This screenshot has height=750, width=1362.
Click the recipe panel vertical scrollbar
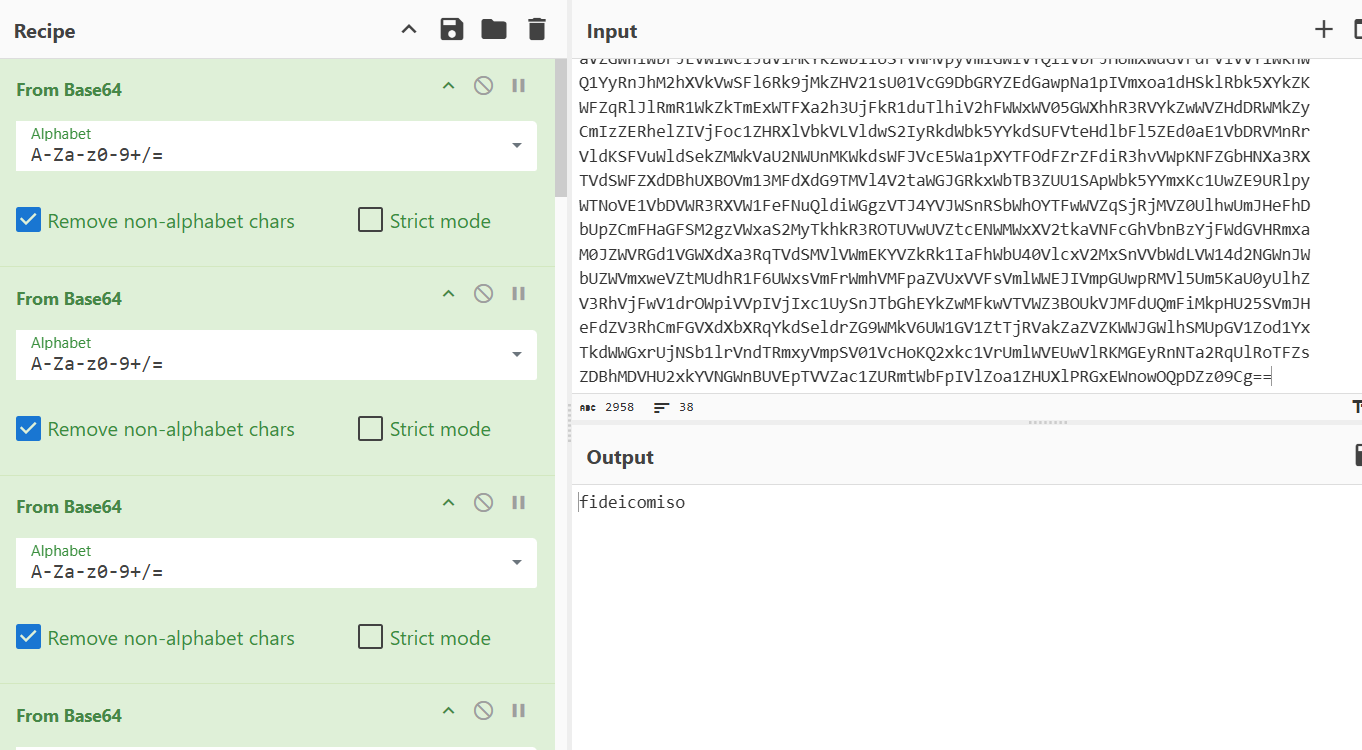point(561,130)
